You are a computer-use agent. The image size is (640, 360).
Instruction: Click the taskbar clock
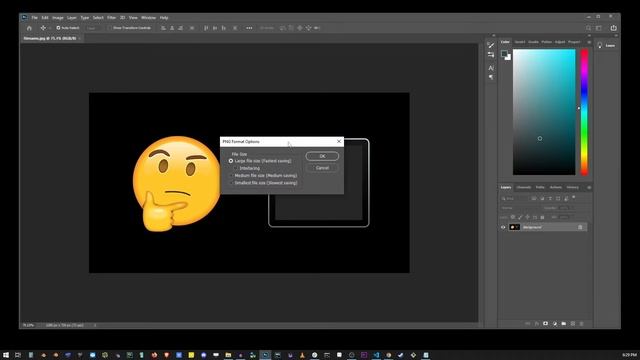[x=629, y=355]
